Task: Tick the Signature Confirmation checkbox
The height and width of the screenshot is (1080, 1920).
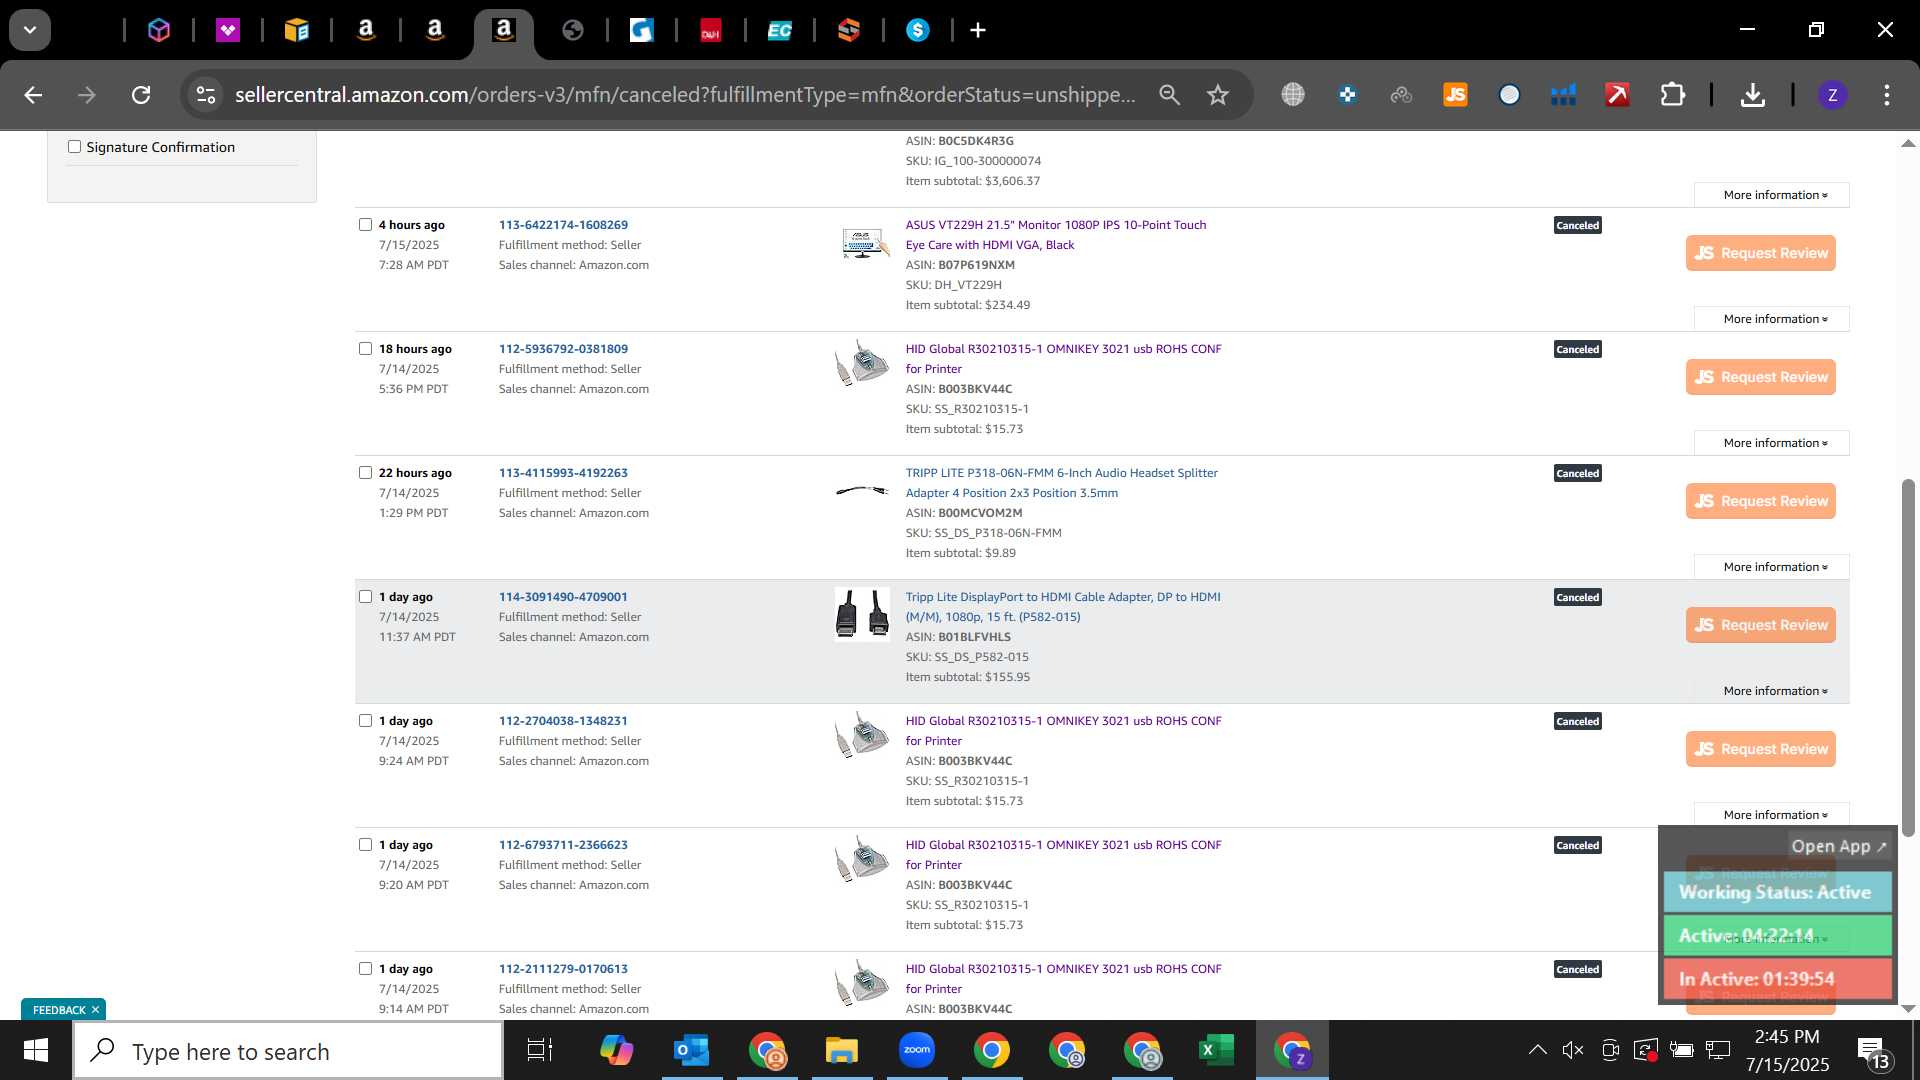Action: (74, 147)
